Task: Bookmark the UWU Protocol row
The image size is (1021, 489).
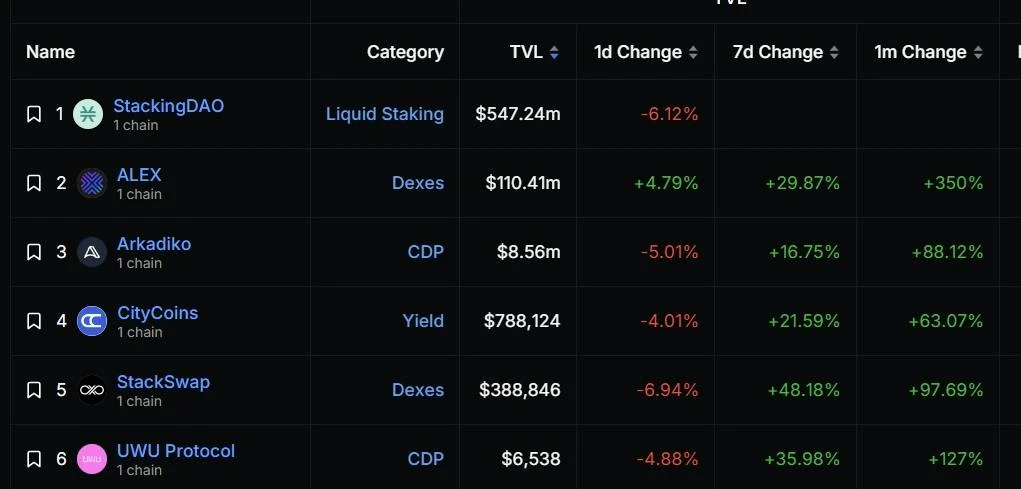Action: [34, 459]
